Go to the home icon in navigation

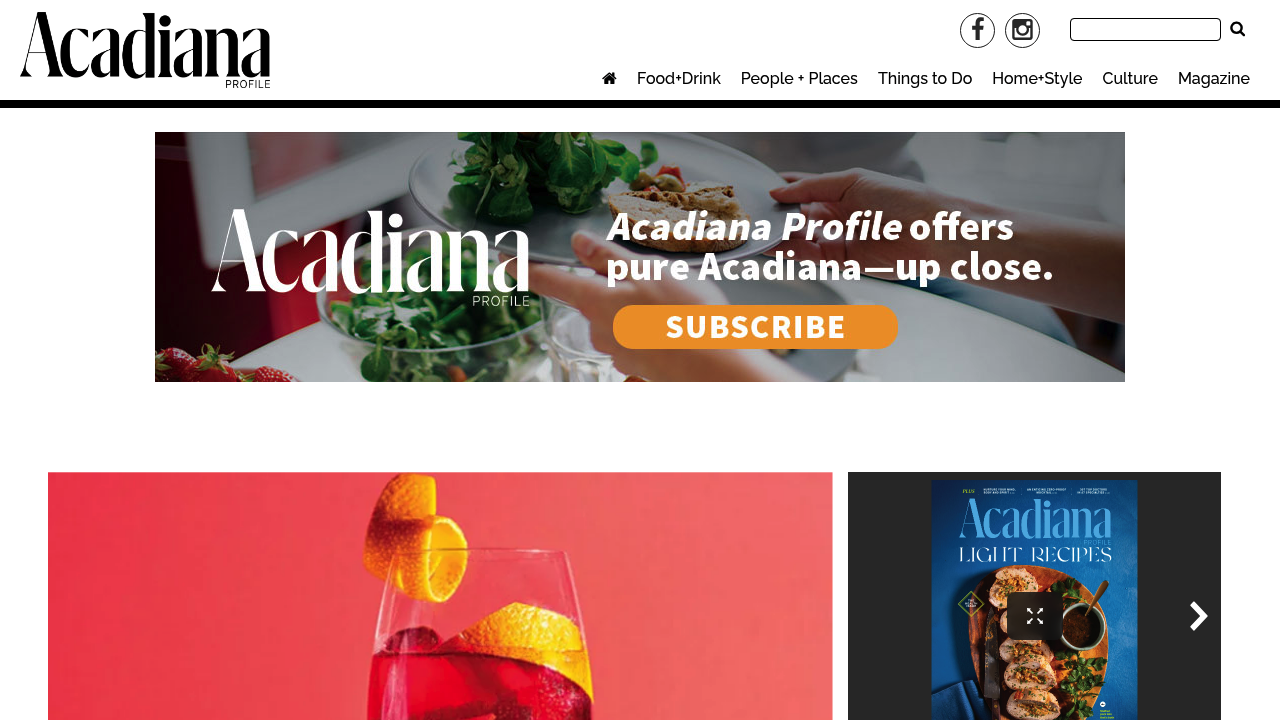[x=609, y=78]
